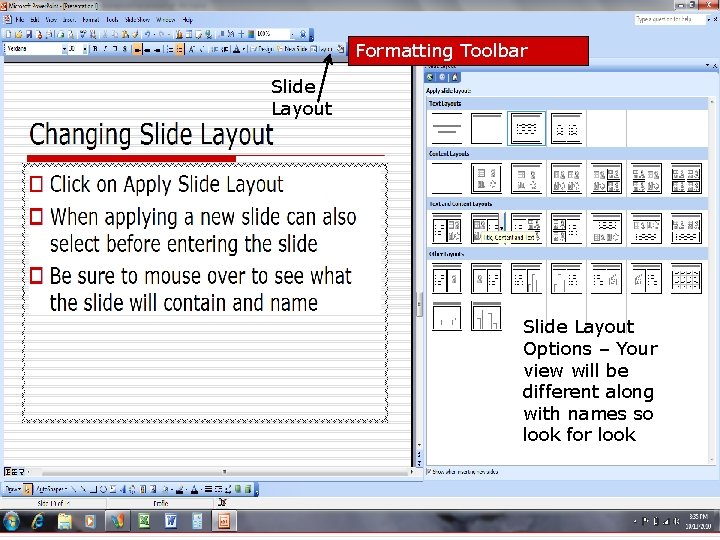Open the Slide Show menu
Image resolution: width=720 pixels, height=540 pixels.
click(137, 20)
